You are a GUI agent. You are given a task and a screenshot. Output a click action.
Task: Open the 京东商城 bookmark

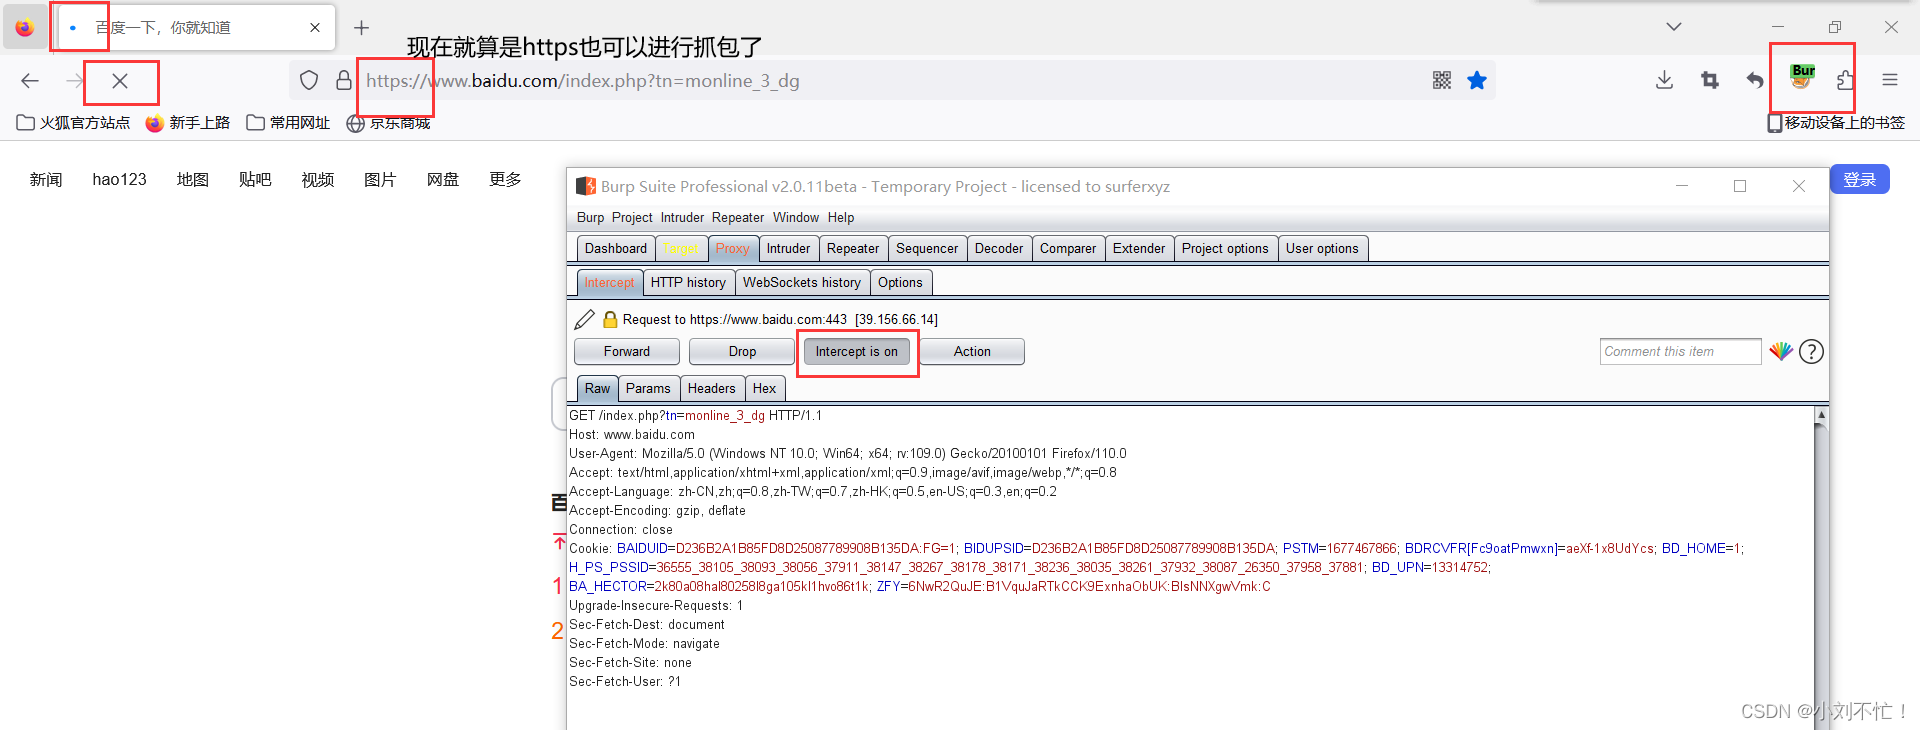point(388,123)
